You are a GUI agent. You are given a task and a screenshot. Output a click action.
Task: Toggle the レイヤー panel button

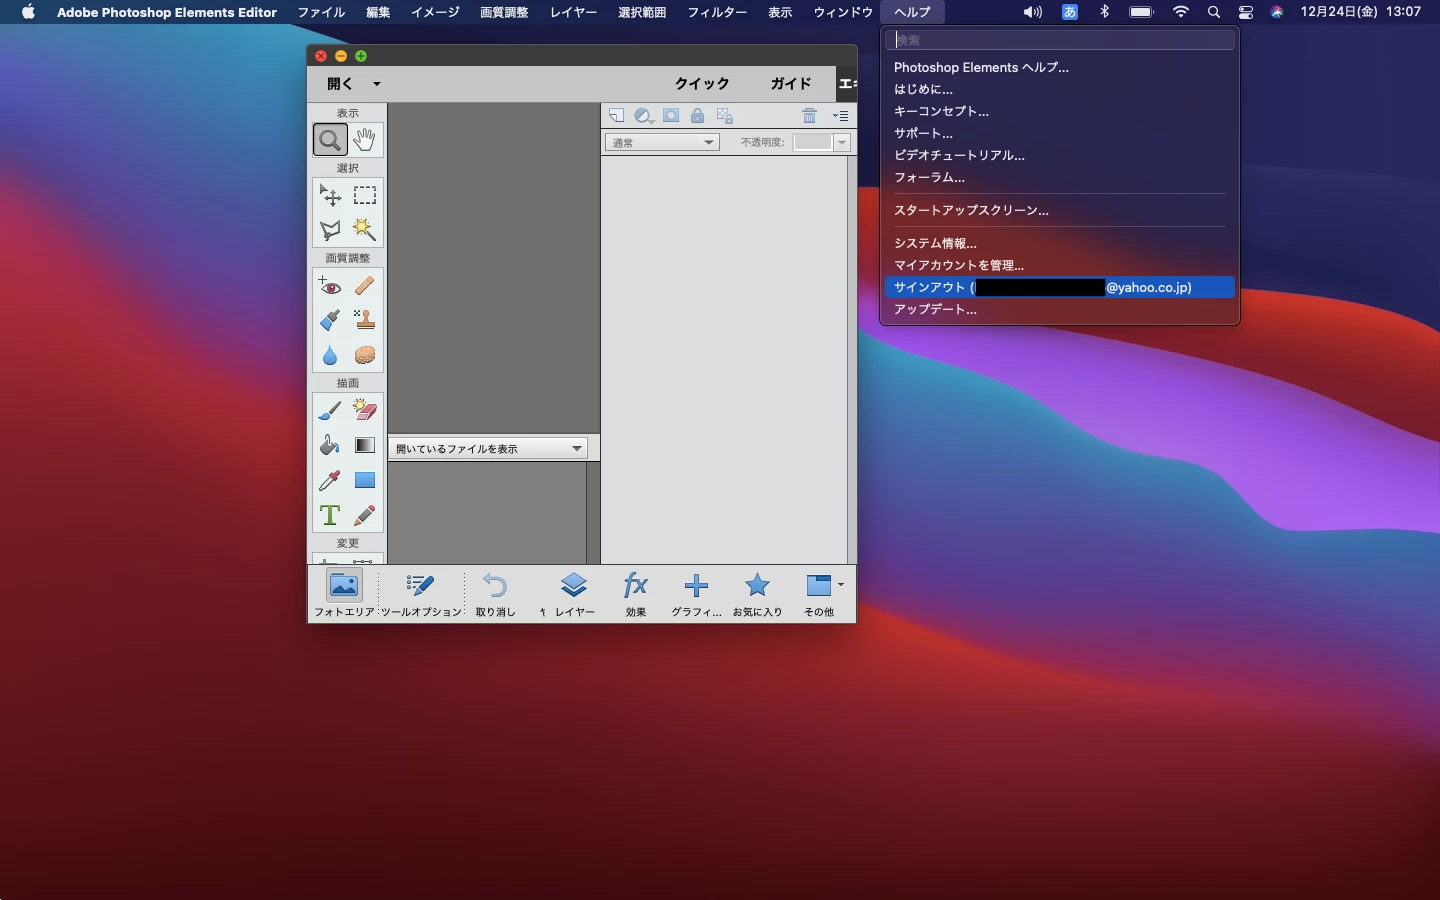click(574, 595)
